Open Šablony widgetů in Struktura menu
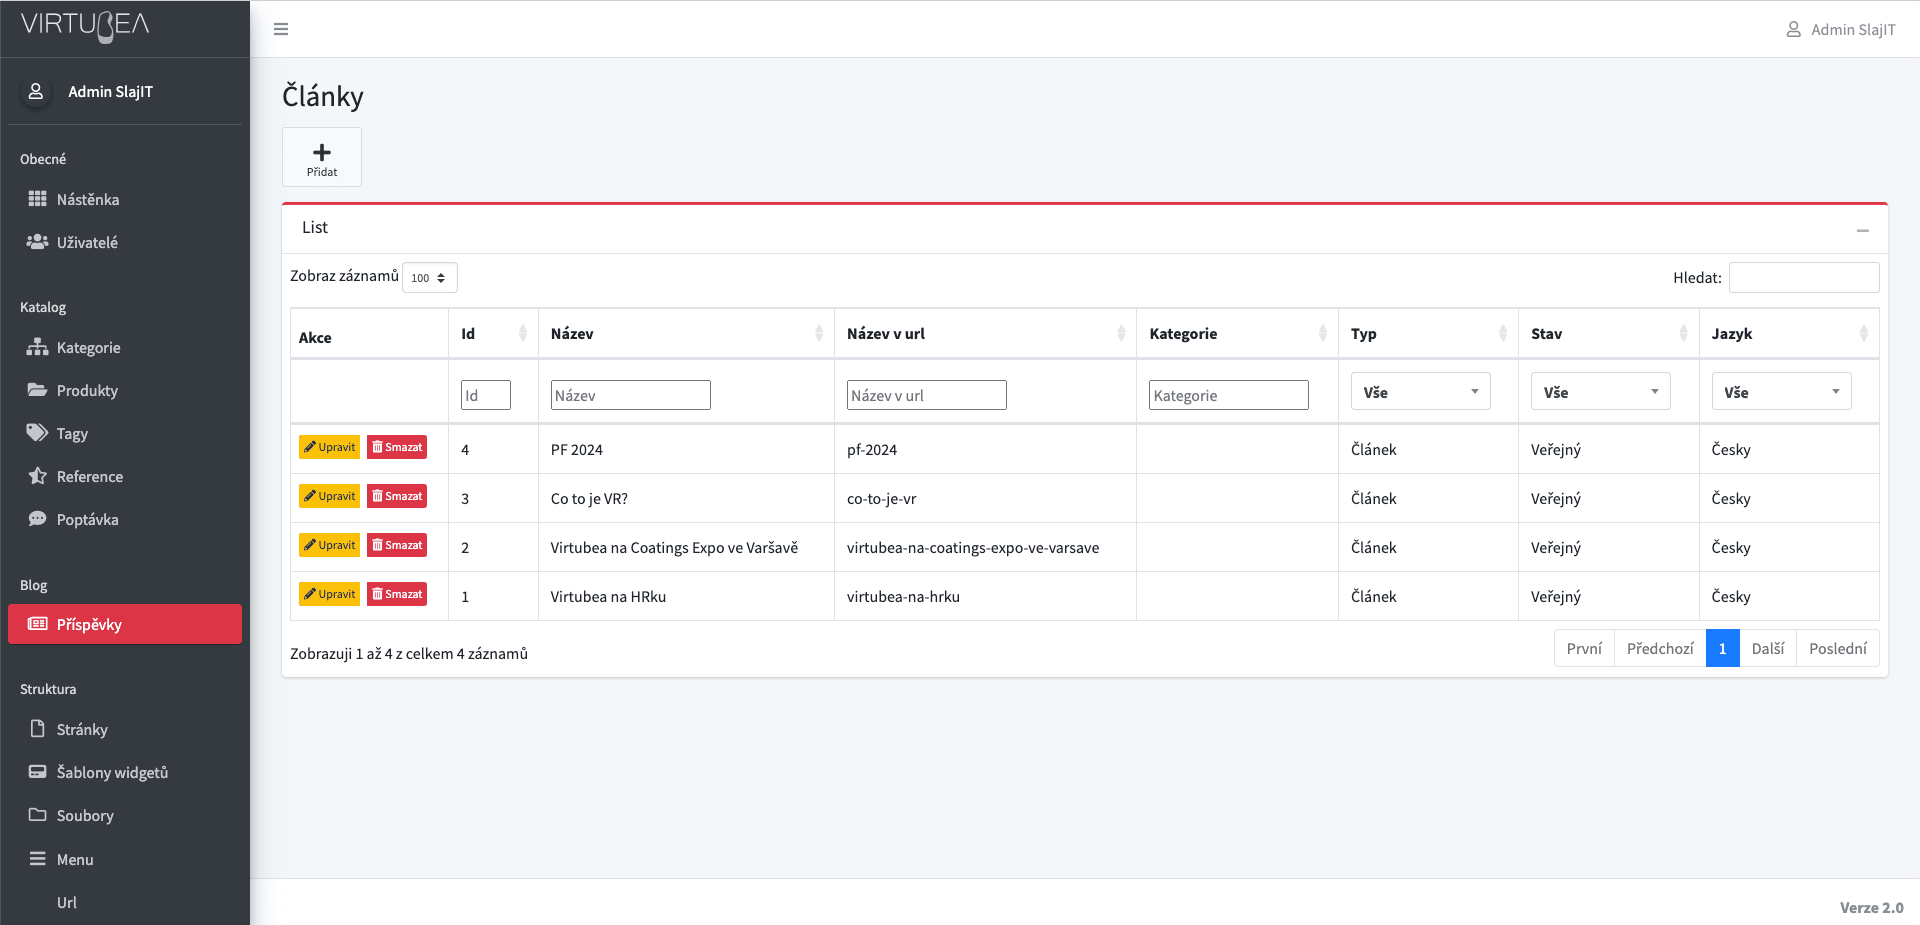Viewport: 1920px width, 925px height. coord(112,772)
